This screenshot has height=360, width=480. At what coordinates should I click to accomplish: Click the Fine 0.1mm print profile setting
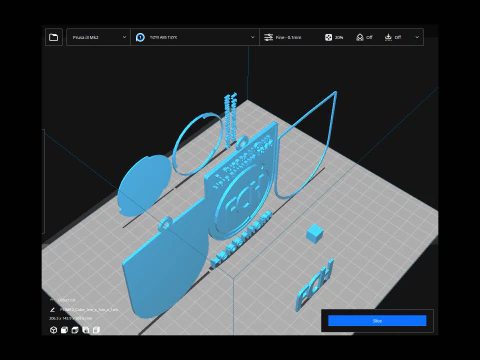tap(289, 37)
